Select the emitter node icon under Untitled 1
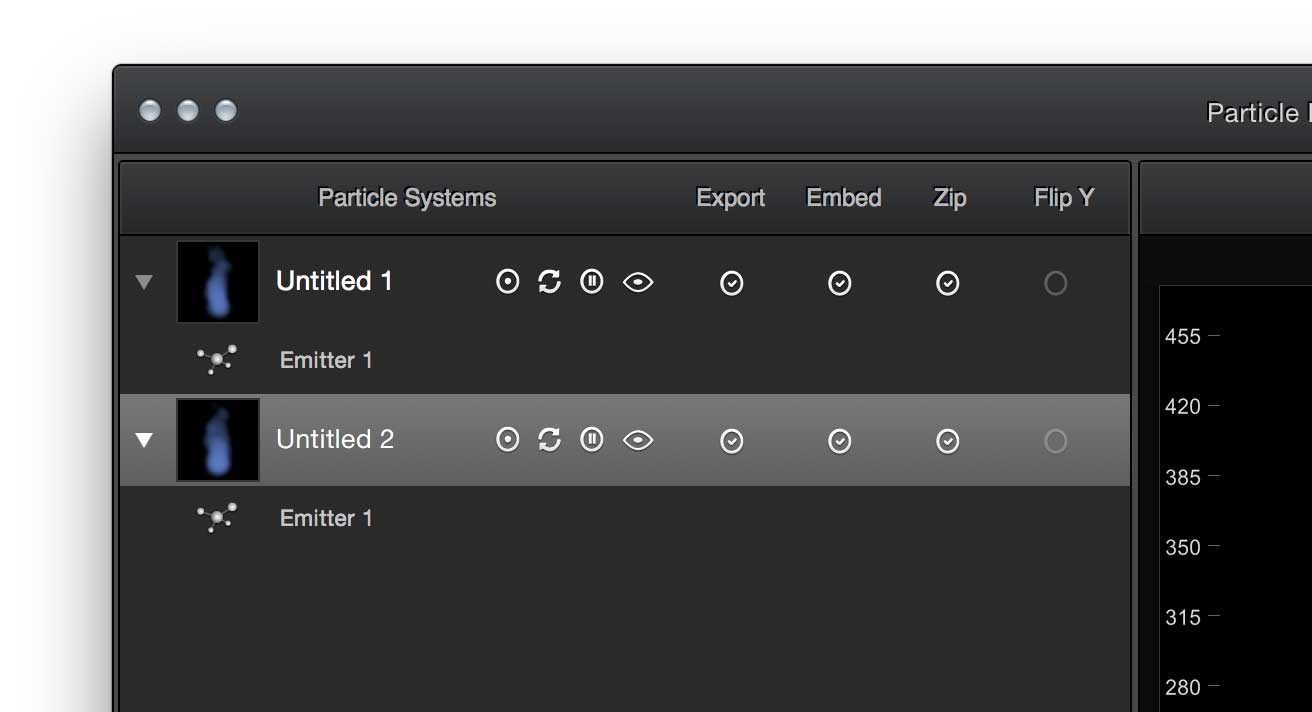Screen dimensions: 1312x712 pos(217,359)
